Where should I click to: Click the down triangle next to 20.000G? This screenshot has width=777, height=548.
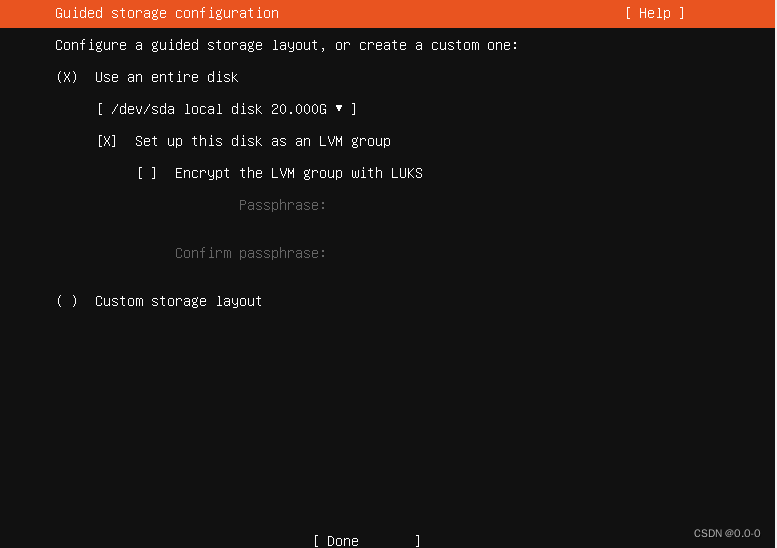[339, 108]
